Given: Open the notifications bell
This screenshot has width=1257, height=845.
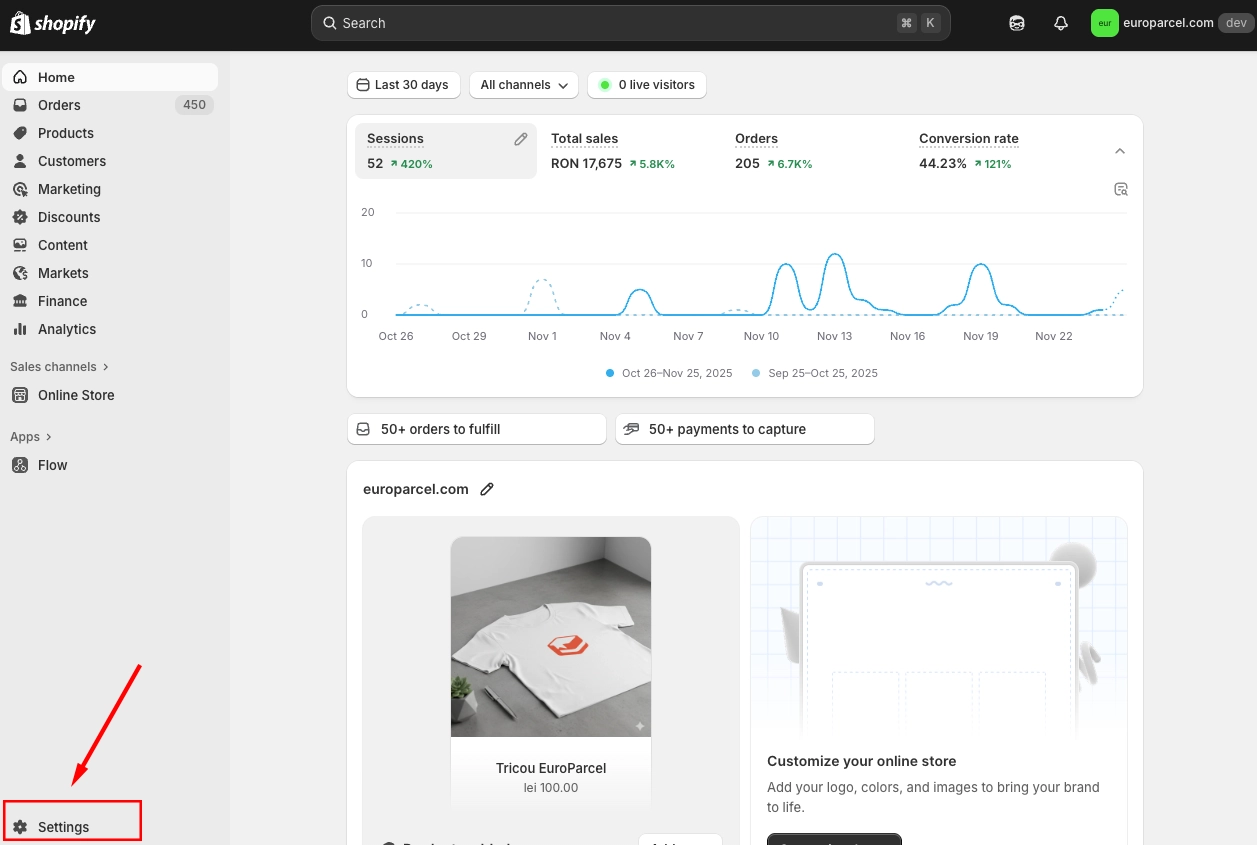Looking at the screenshot, I should pos(1061,23).
